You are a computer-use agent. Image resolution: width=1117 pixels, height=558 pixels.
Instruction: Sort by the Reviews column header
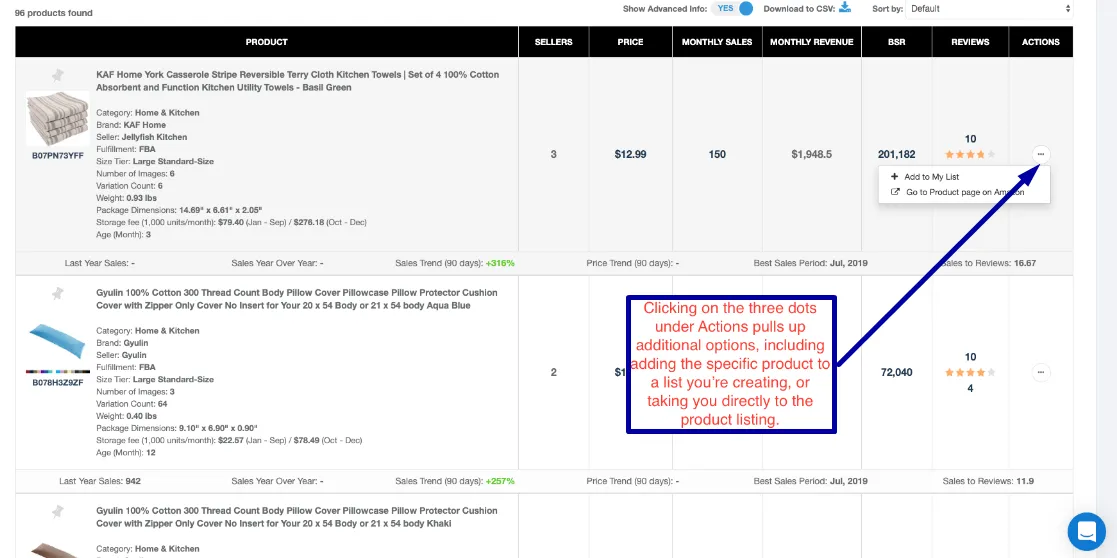tap(970, 42)
